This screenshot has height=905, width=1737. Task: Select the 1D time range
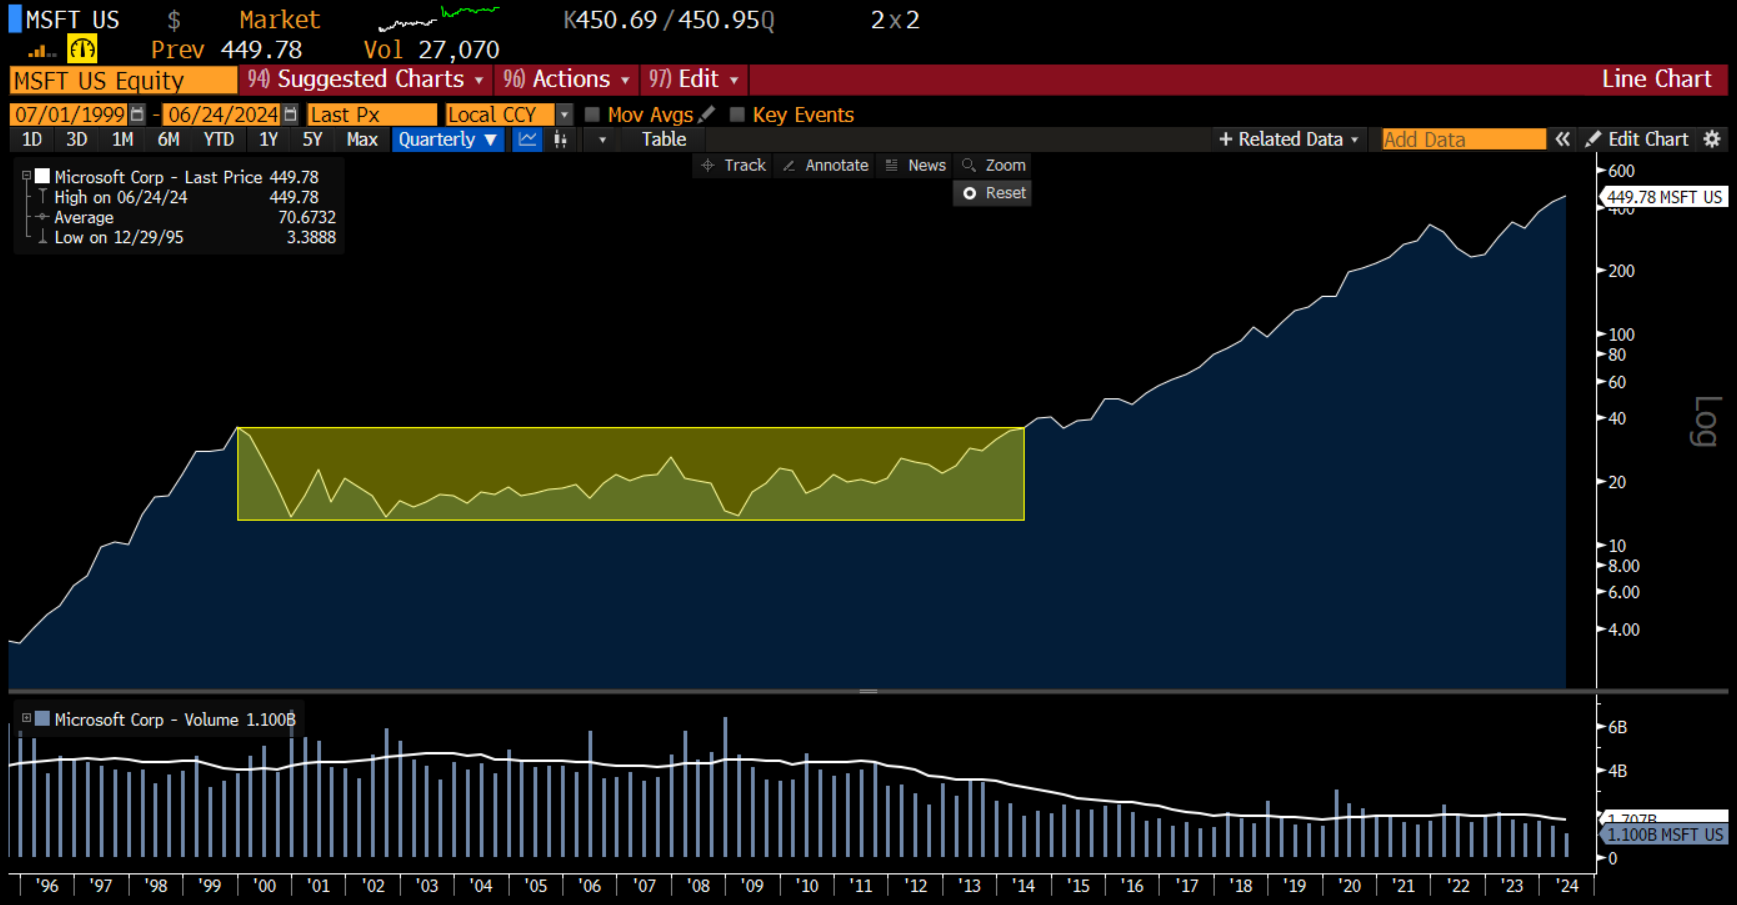tap(32, 139)
